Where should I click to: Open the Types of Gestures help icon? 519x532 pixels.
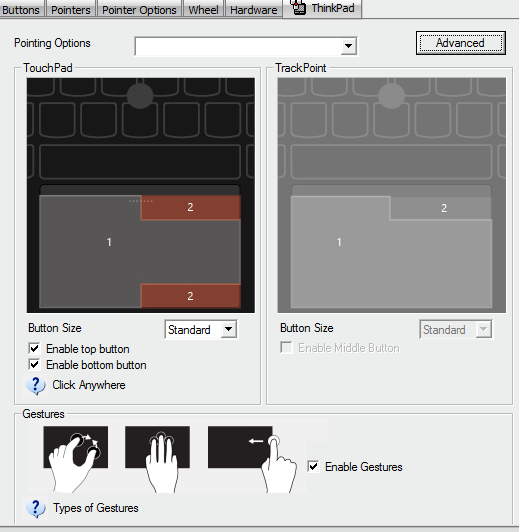pyautogui.click(x=36, y=509)
